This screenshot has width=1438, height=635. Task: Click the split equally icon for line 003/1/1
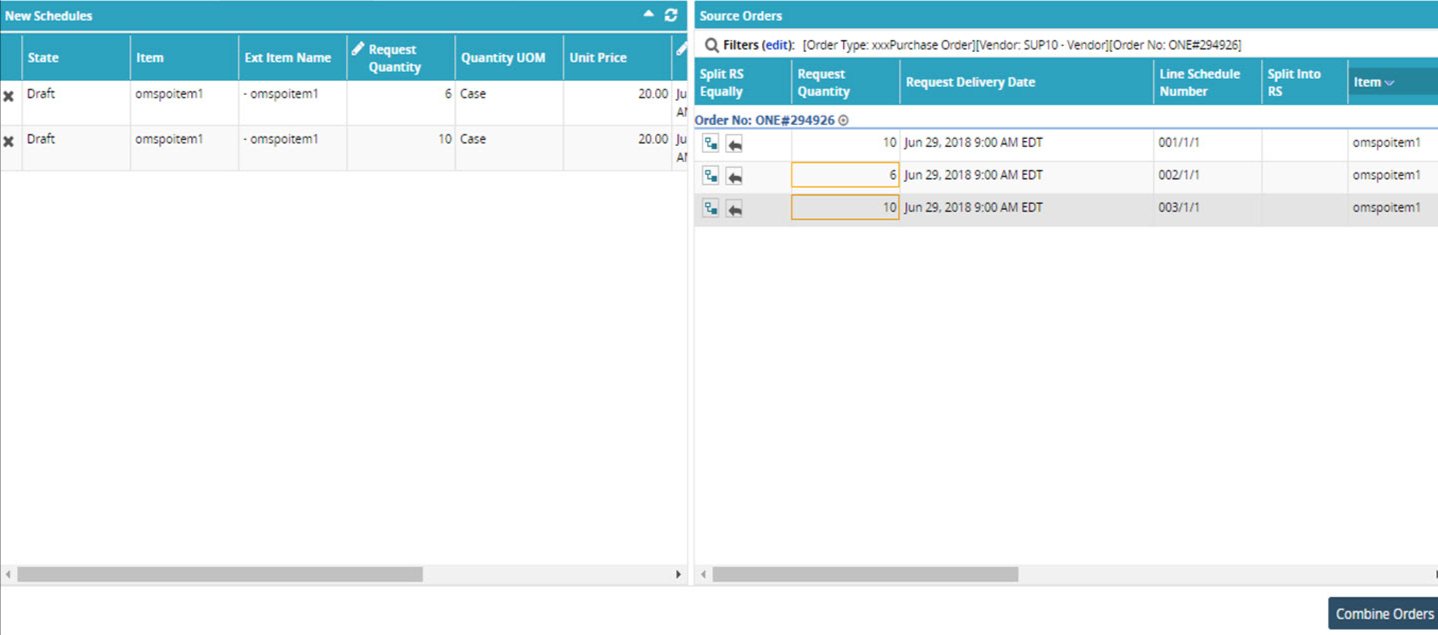(711, 208)
